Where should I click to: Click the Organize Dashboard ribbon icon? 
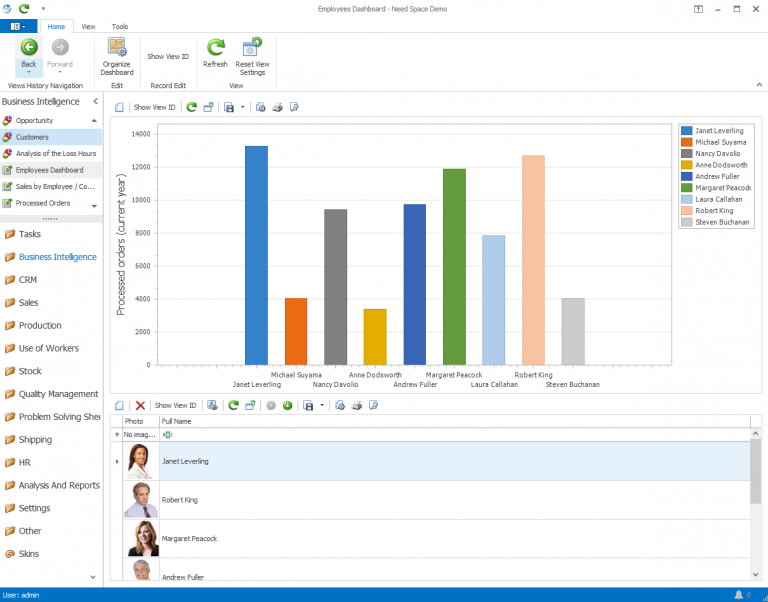coord(117,48)
